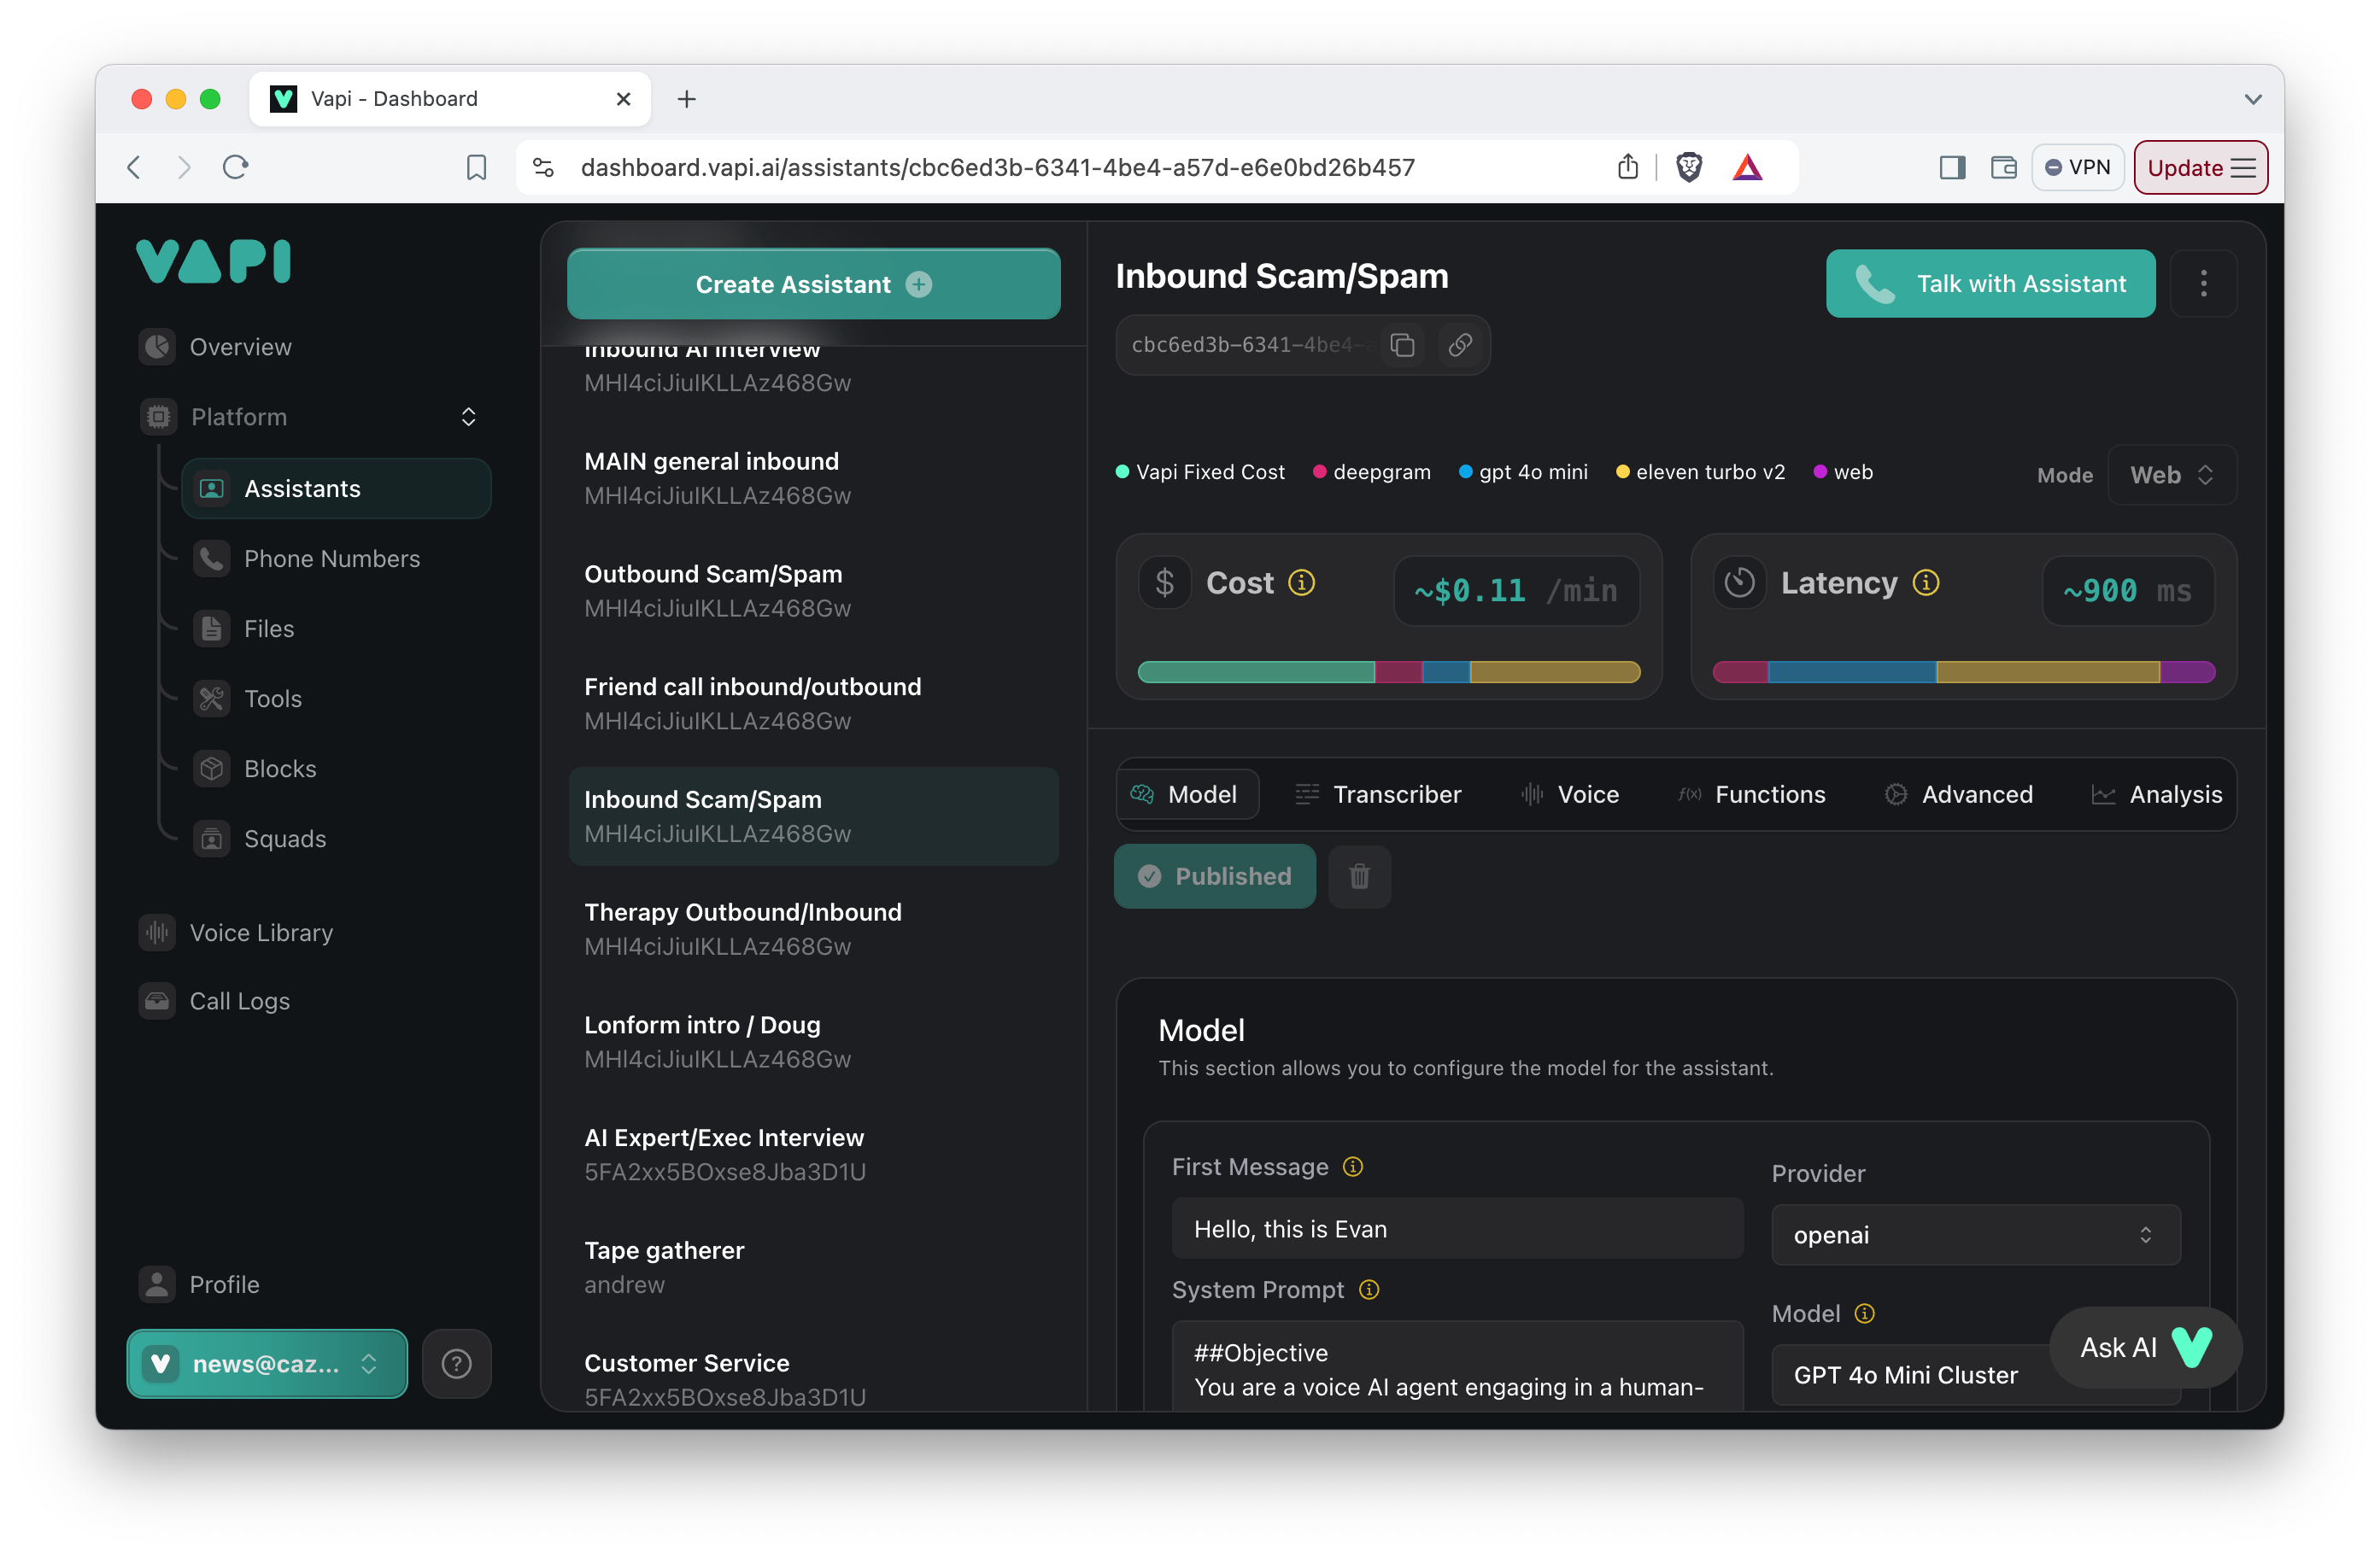This screenshot has height=1556, width=2380.
Task: Click the Create Assistant button
Action: 813,284
